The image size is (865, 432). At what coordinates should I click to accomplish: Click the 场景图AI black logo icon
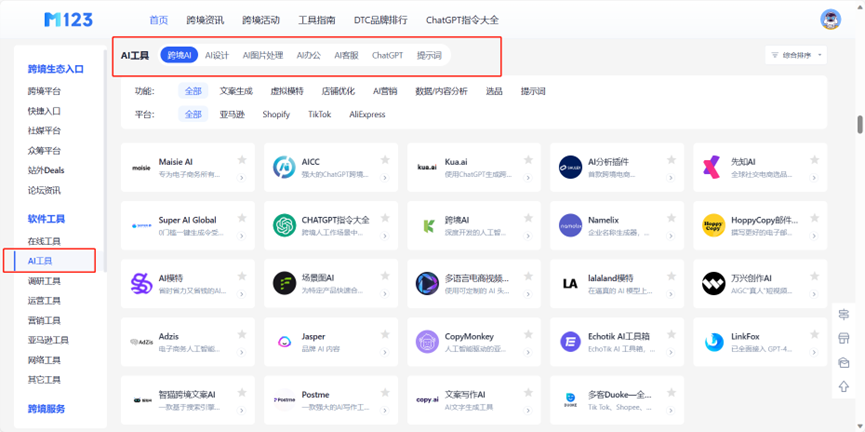tap(284, 284)
